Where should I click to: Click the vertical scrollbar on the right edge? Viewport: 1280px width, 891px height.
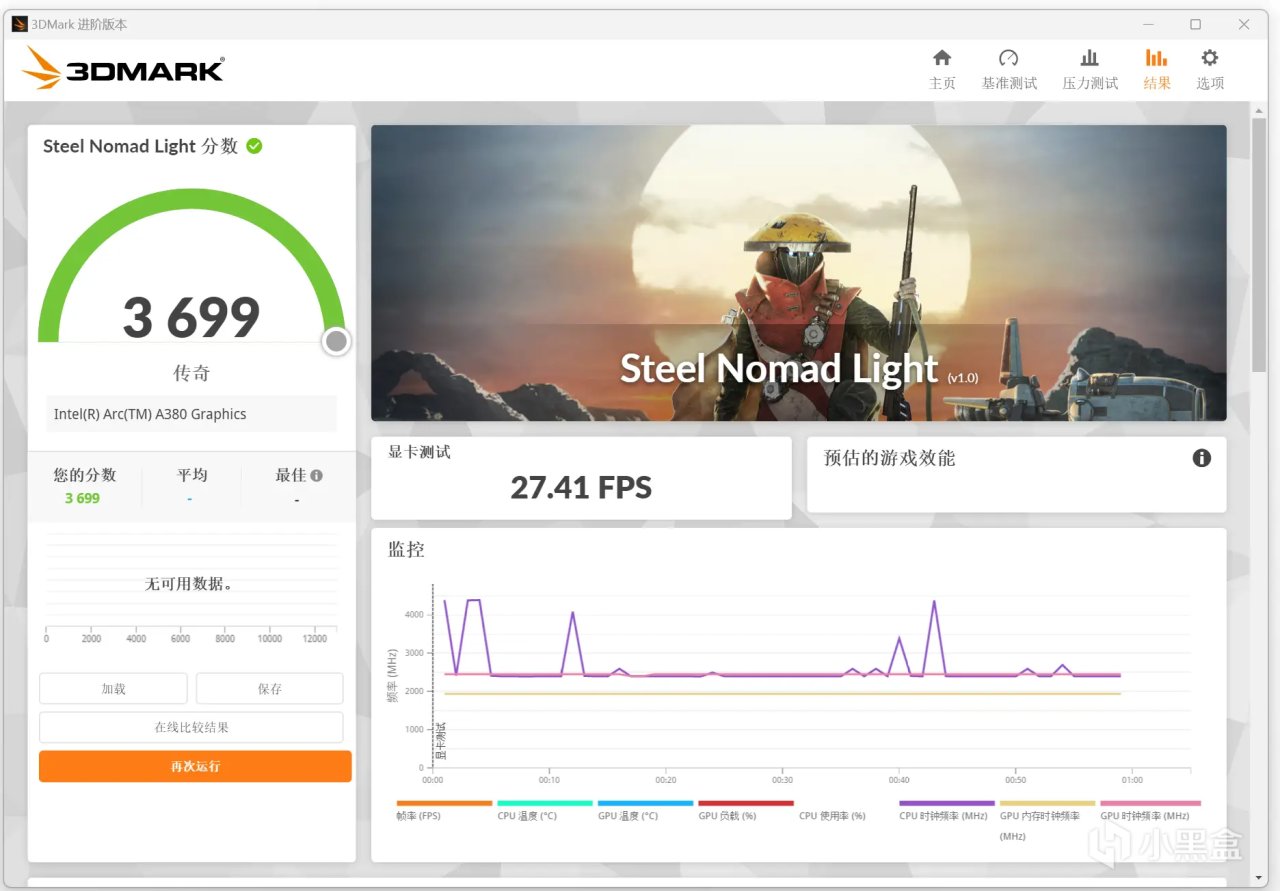1259,245
